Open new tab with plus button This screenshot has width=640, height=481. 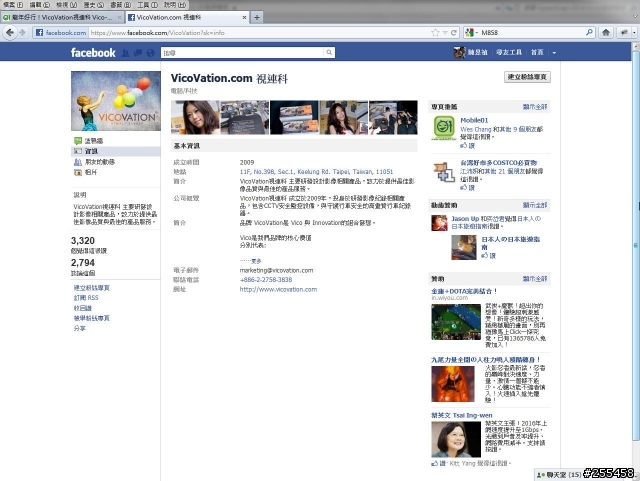click(x=257, y=17)
